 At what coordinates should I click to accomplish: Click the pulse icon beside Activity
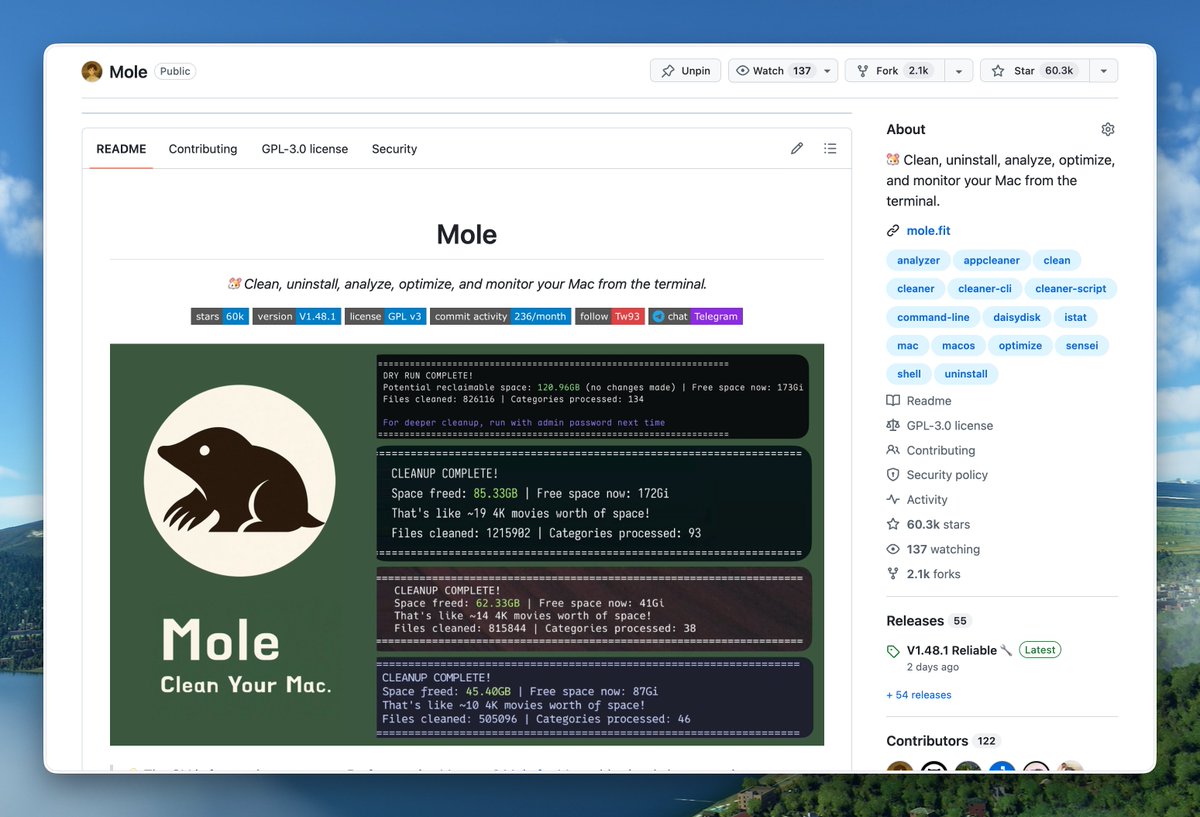(x=893, y=499)
